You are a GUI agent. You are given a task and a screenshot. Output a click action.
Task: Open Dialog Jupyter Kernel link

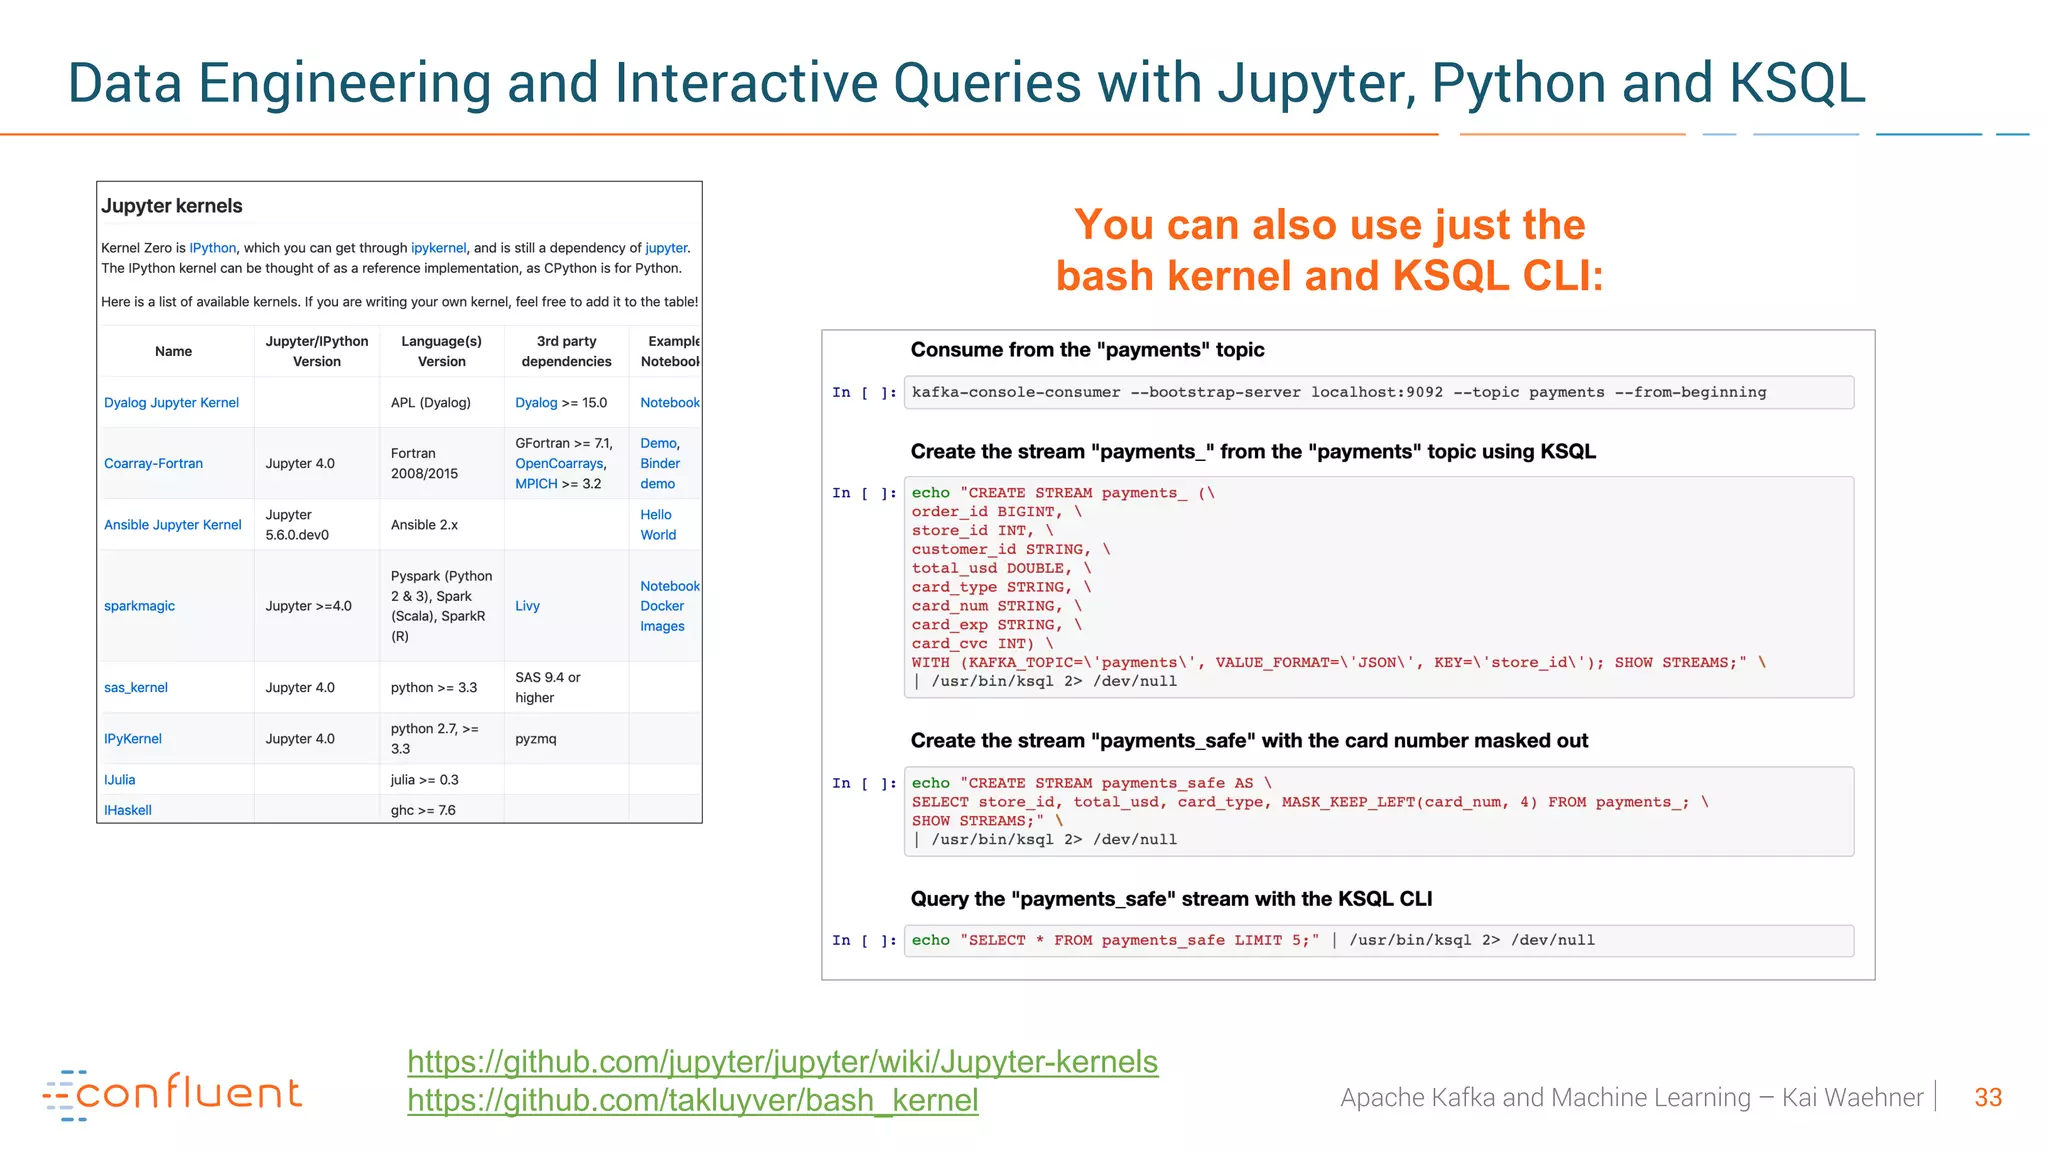[x=171, y=403]
